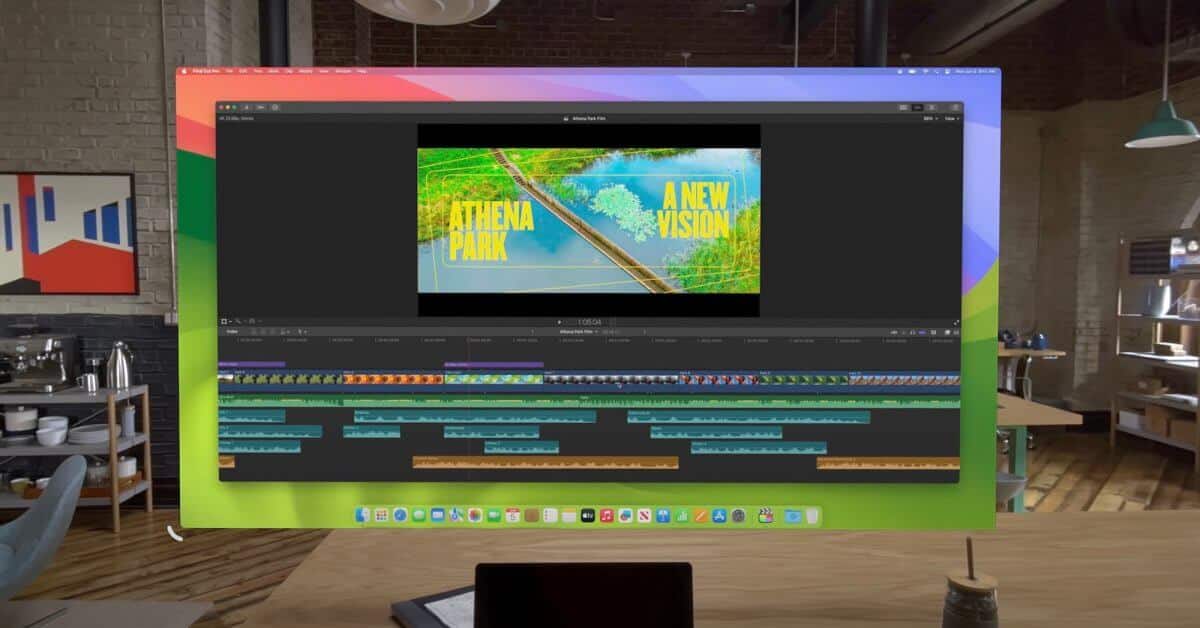Open the viewer zoom percentage dropdown
The width and height of the screenshot is (1200, 628).
[x=932, y=118]
